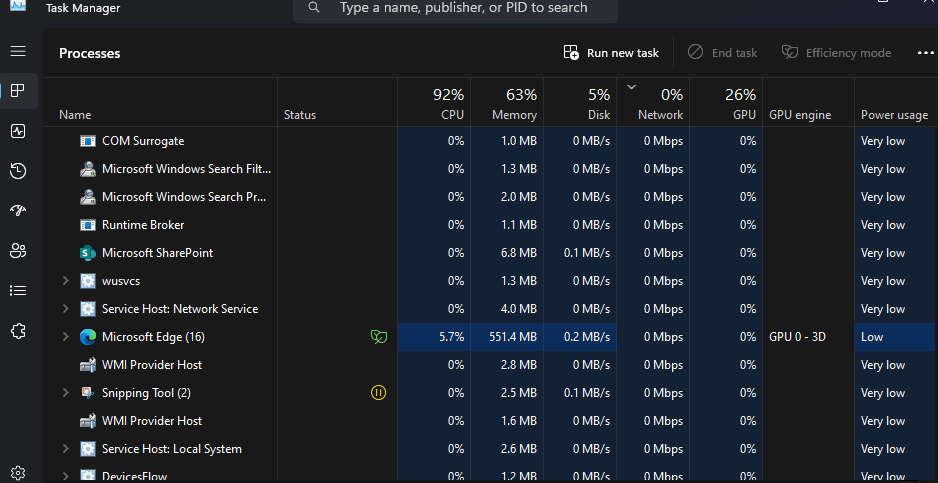Image resolution: width=938 pixels, height=483 pixels.
Task: Click the first WMI Provider Host icon
Action: click(88, 365)
